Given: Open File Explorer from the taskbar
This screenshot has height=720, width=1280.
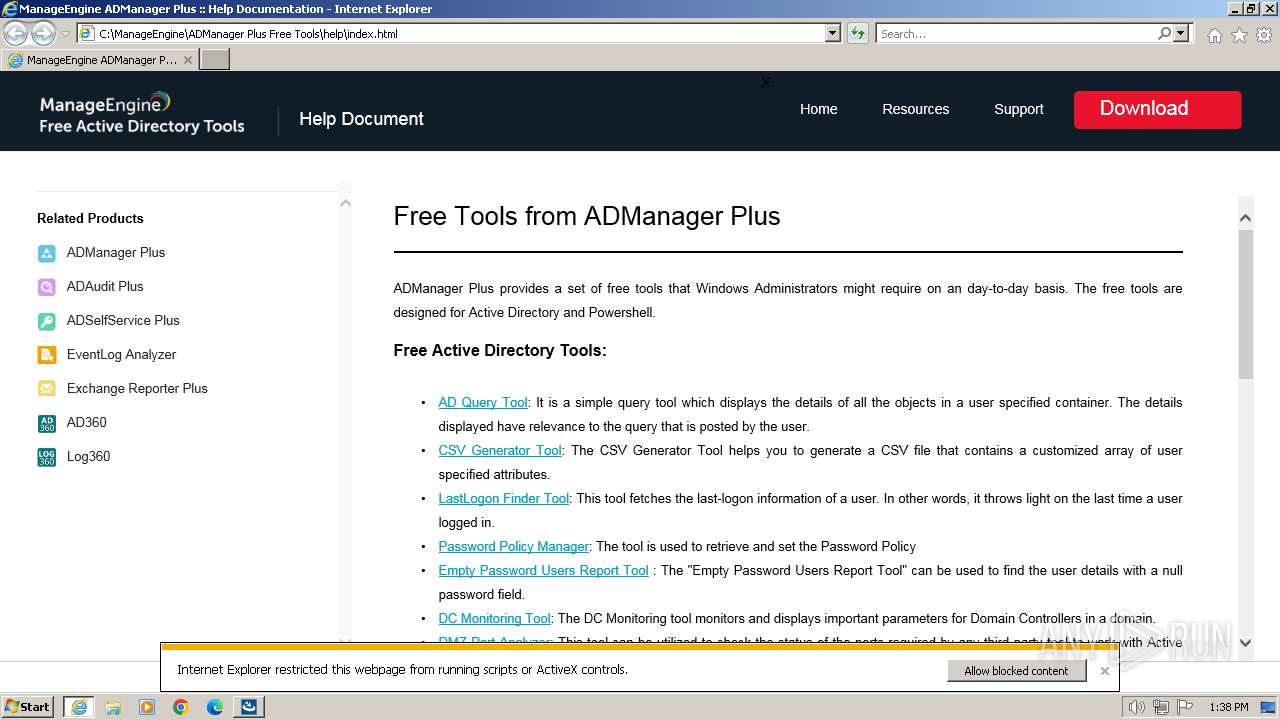Looking at the screenshot, I should click(113, 707).
